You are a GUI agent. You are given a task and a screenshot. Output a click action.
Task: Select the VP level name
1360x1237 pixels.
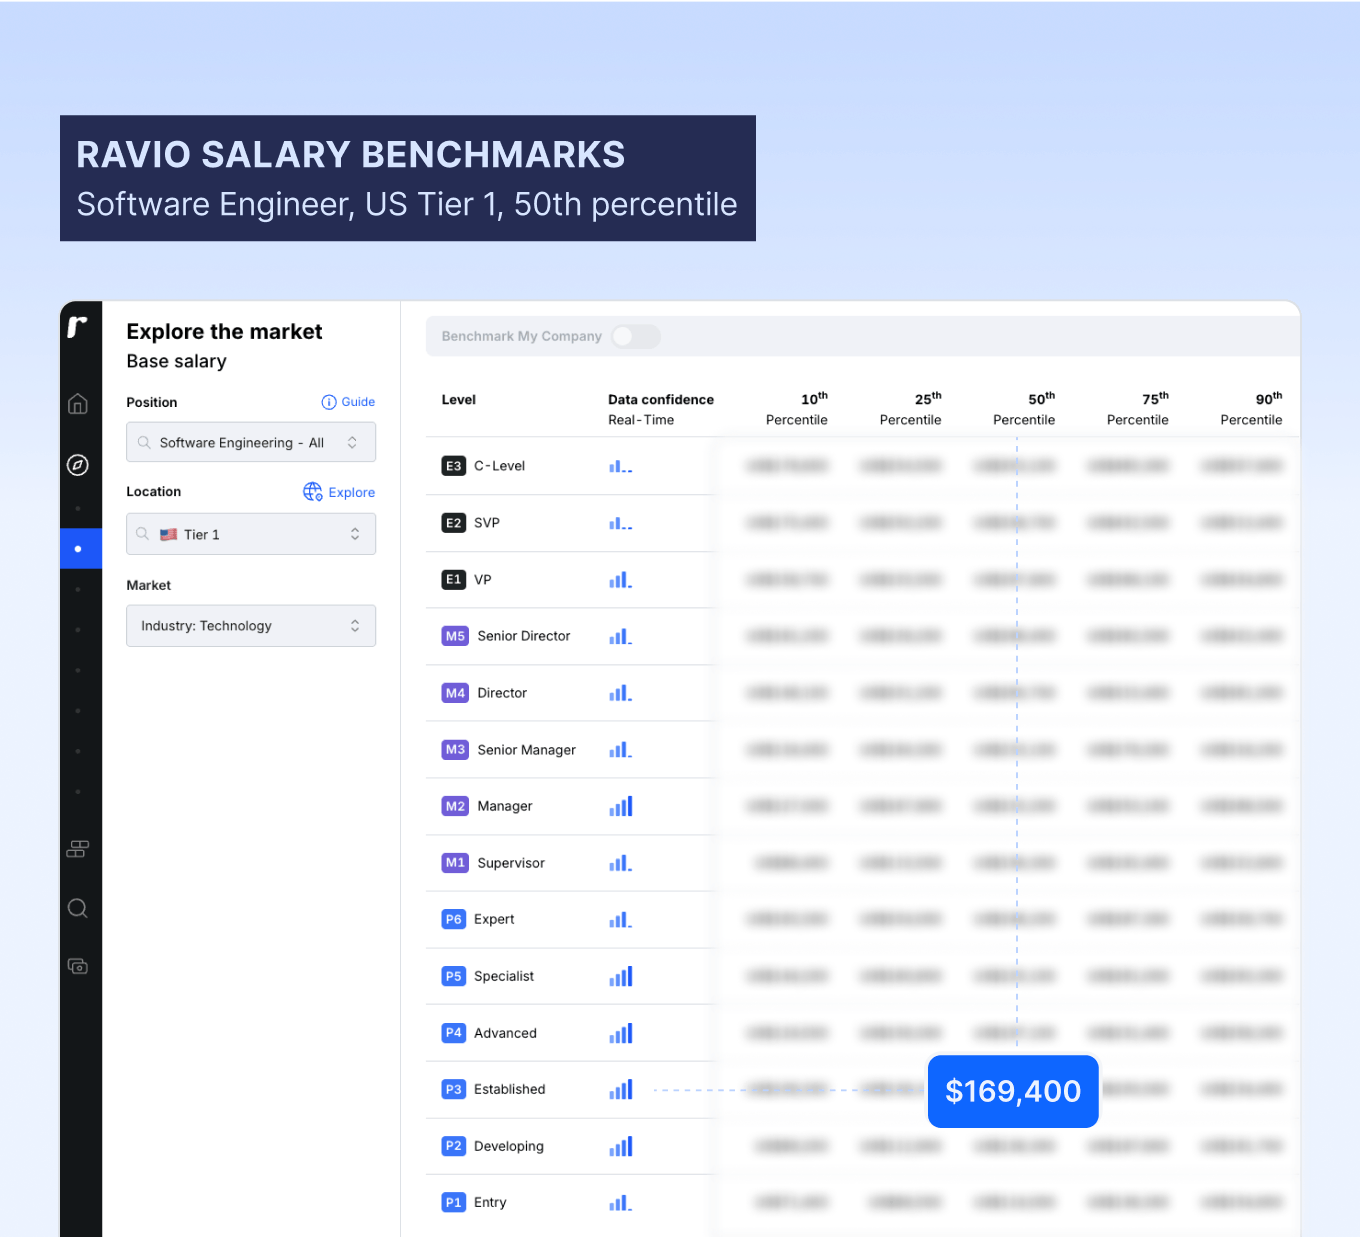pos(483,580)
